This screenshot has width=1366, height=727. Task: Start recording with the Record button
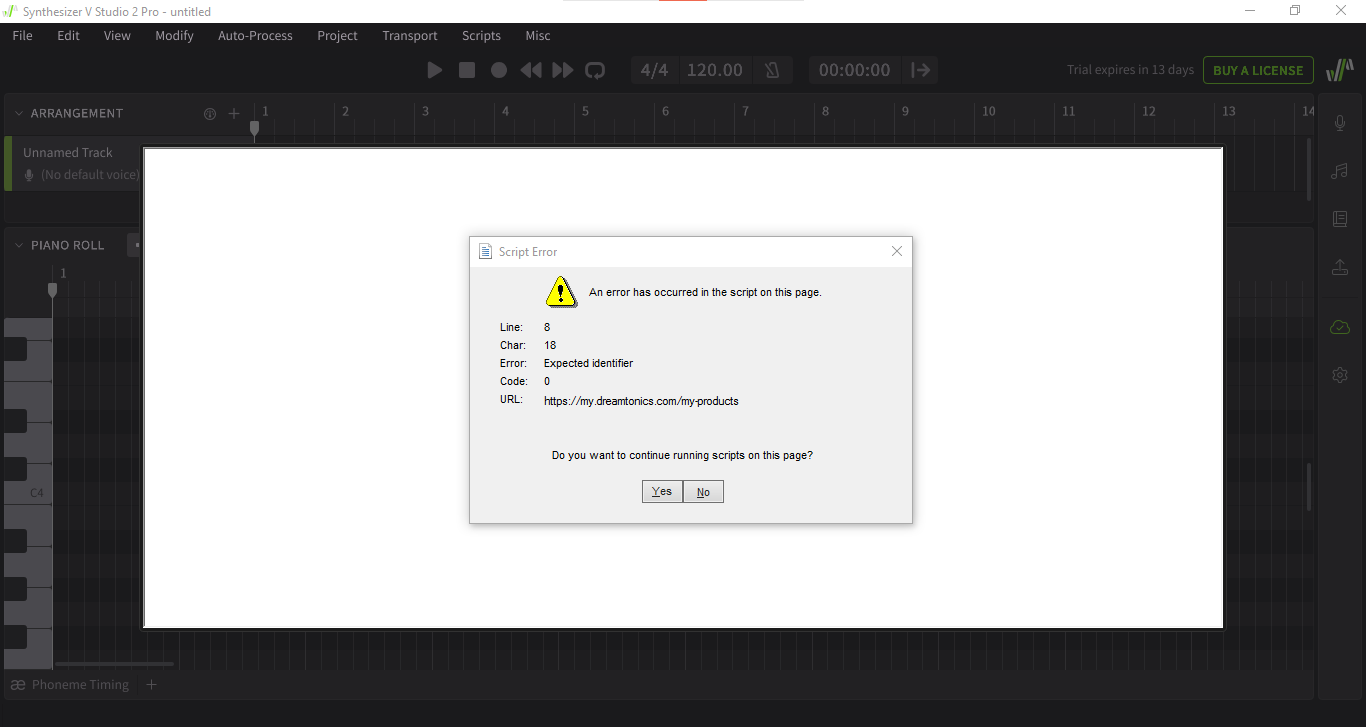[x=499, y=70]
